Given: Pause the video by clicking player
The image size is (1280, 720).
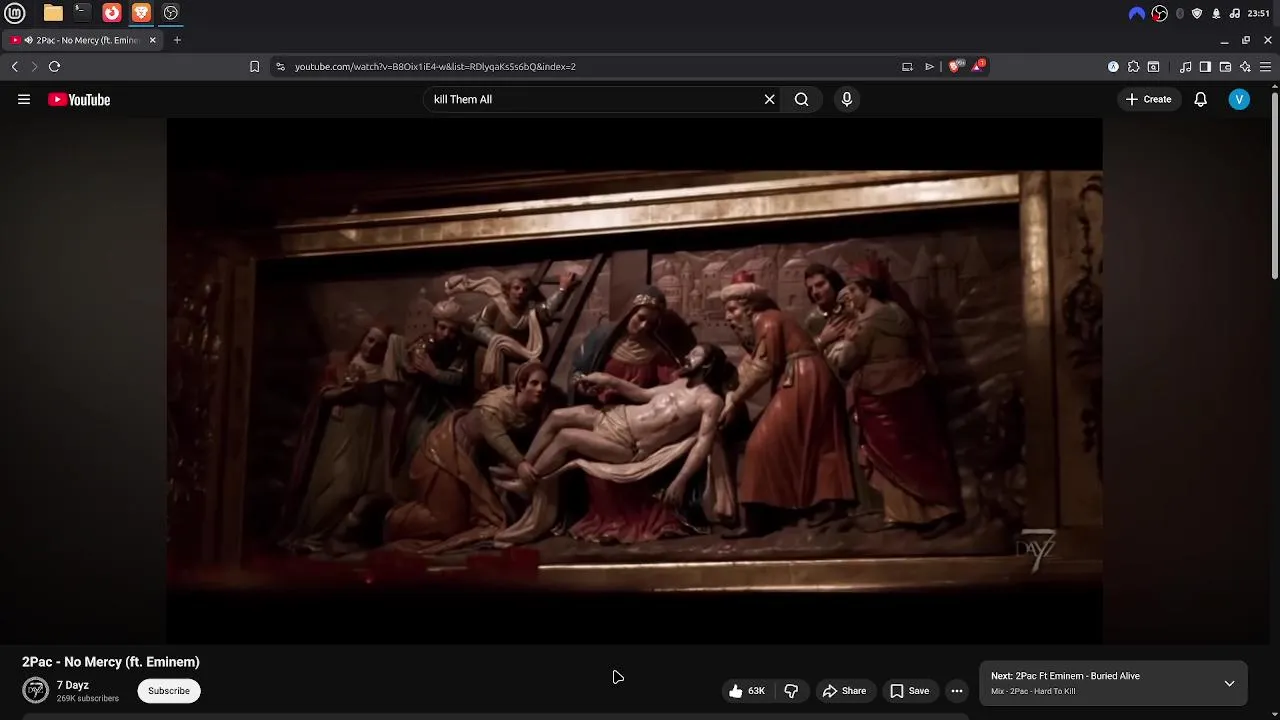Looking at the screenshot, I should [x=634, y=381].
